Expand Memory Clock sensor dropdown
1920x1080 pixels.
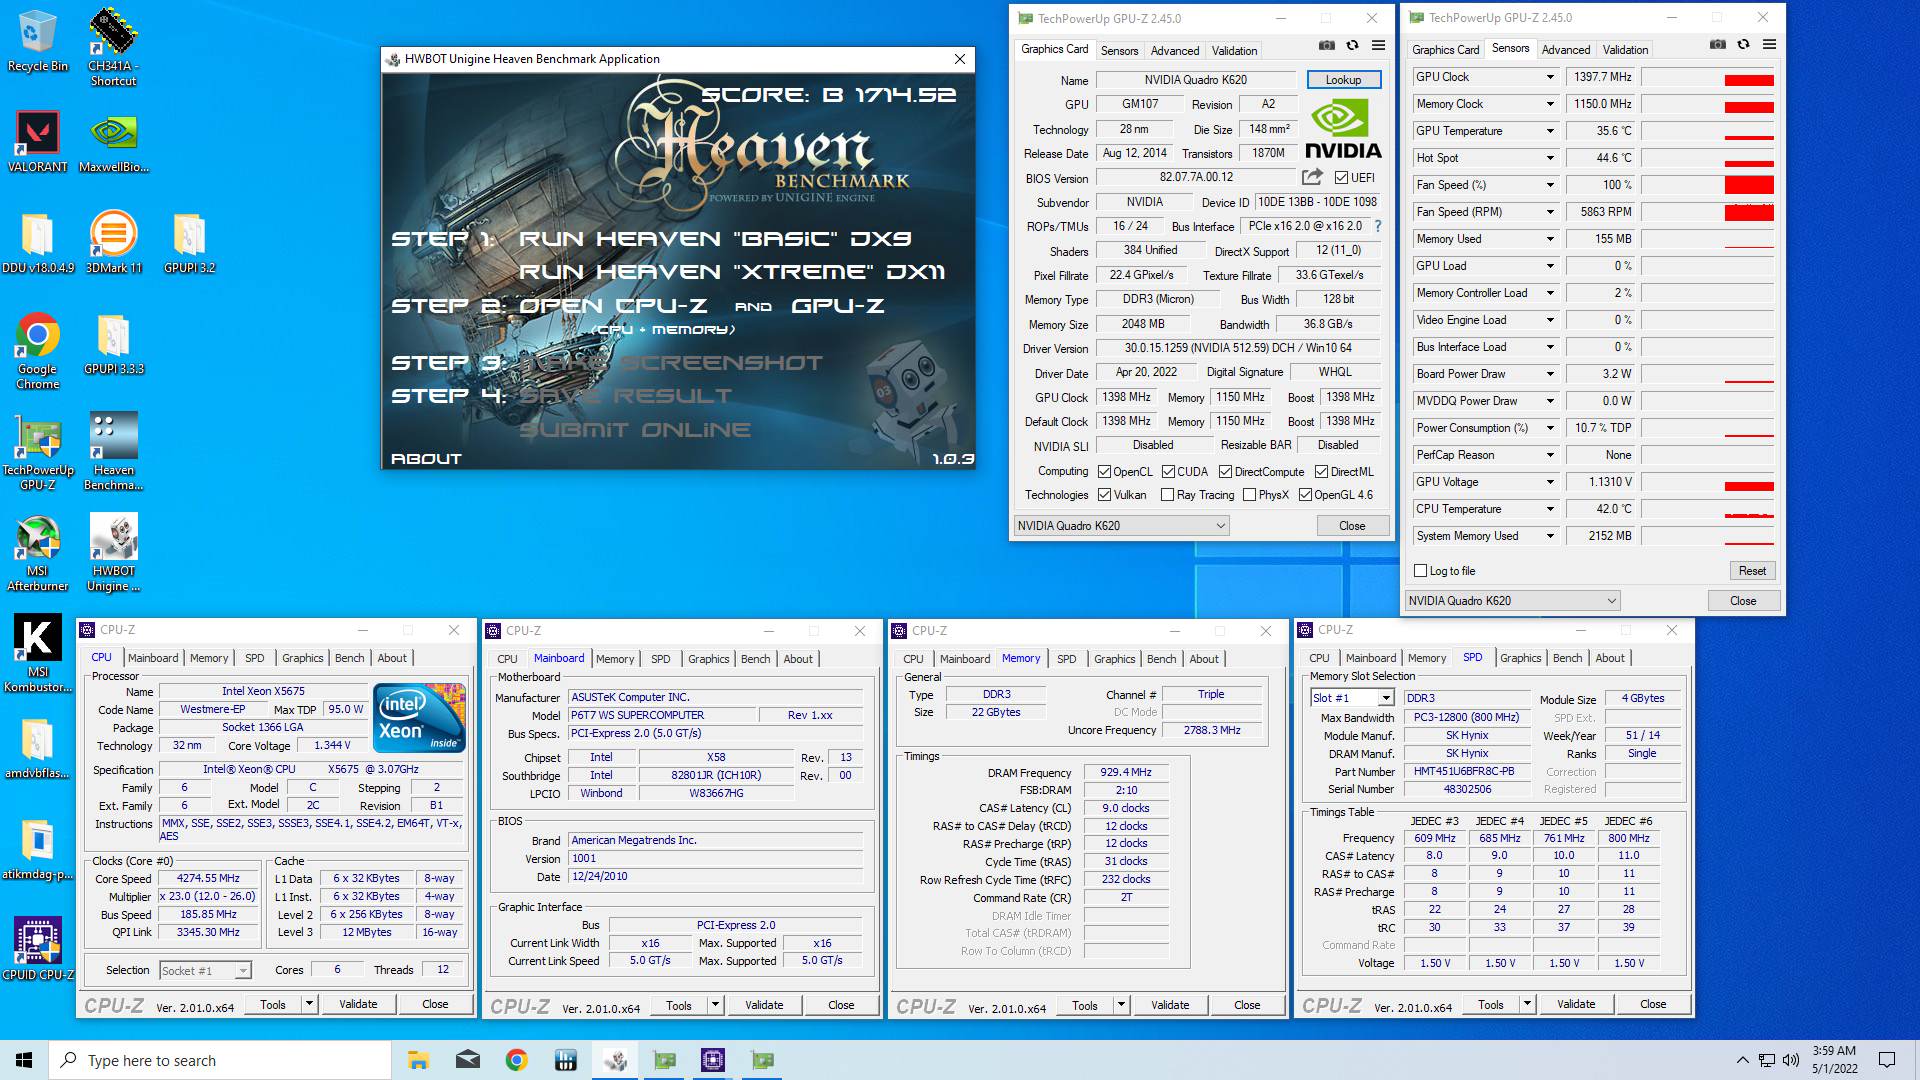(x=1550, y=104)
